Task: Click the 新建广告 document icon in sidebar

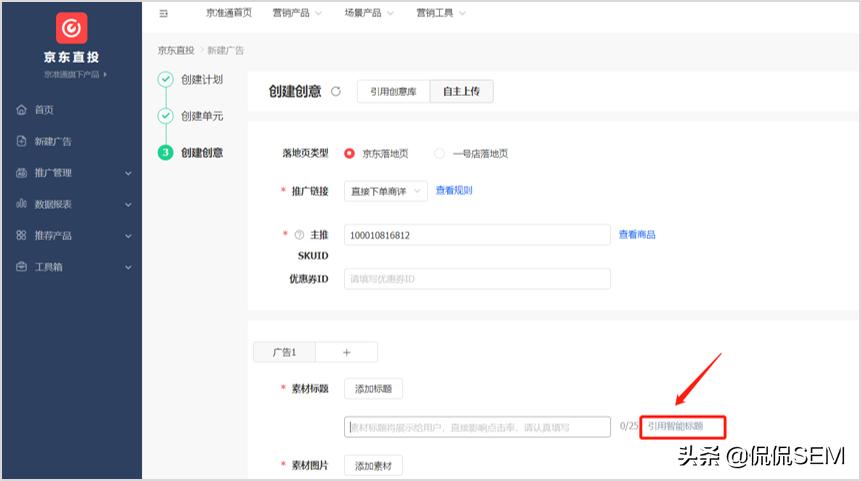Action: click(21, 141)
